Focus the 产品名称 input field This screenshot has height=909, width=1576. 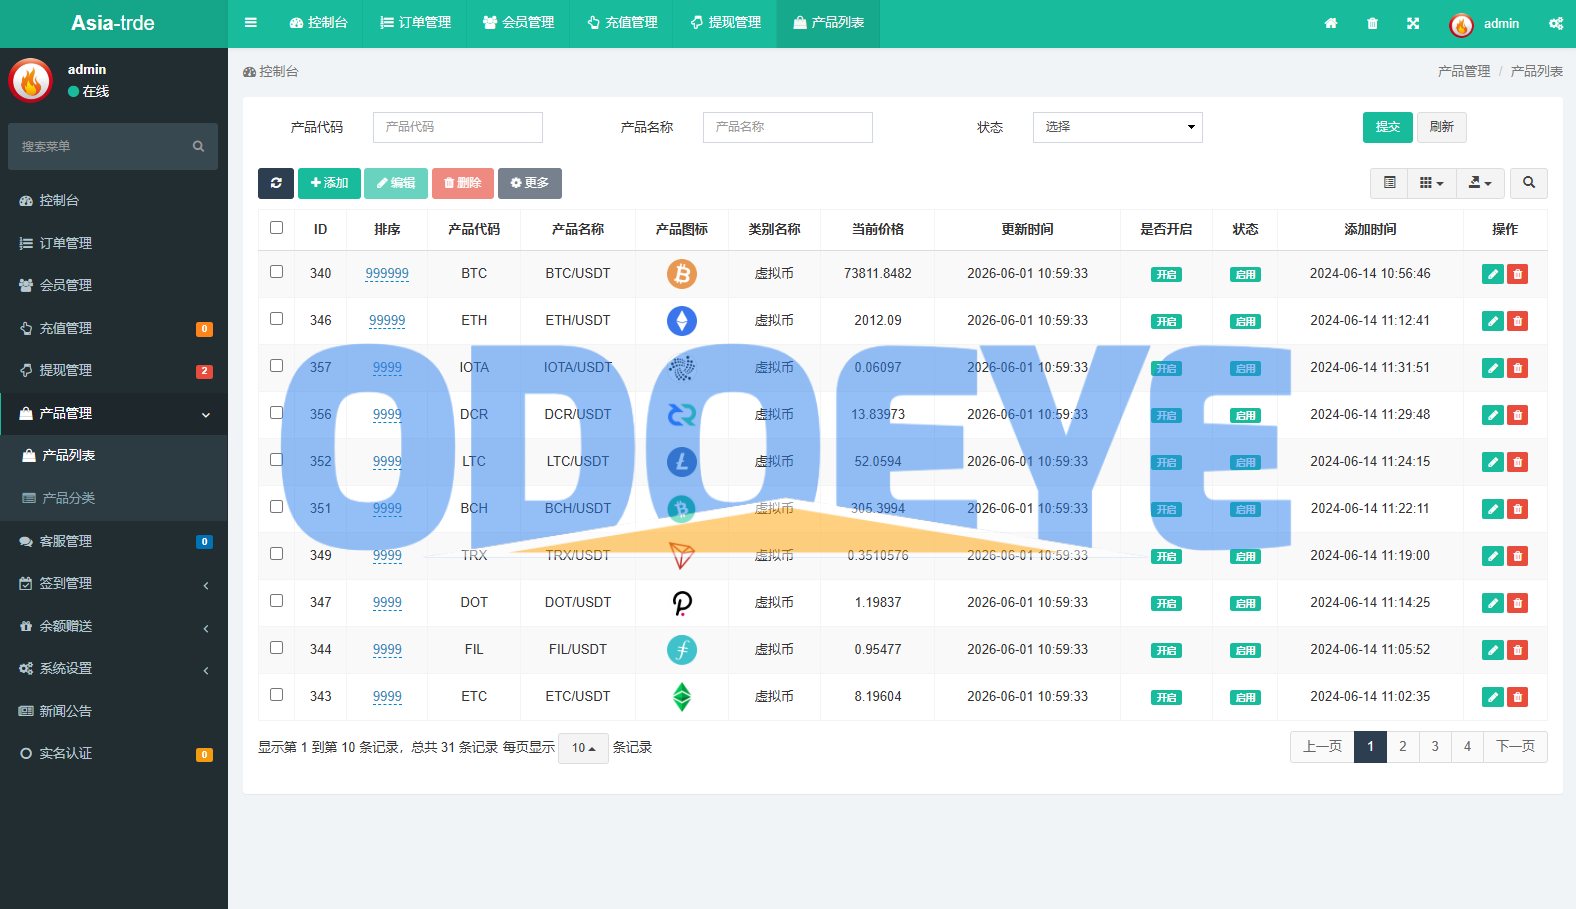tap(788, 127)
